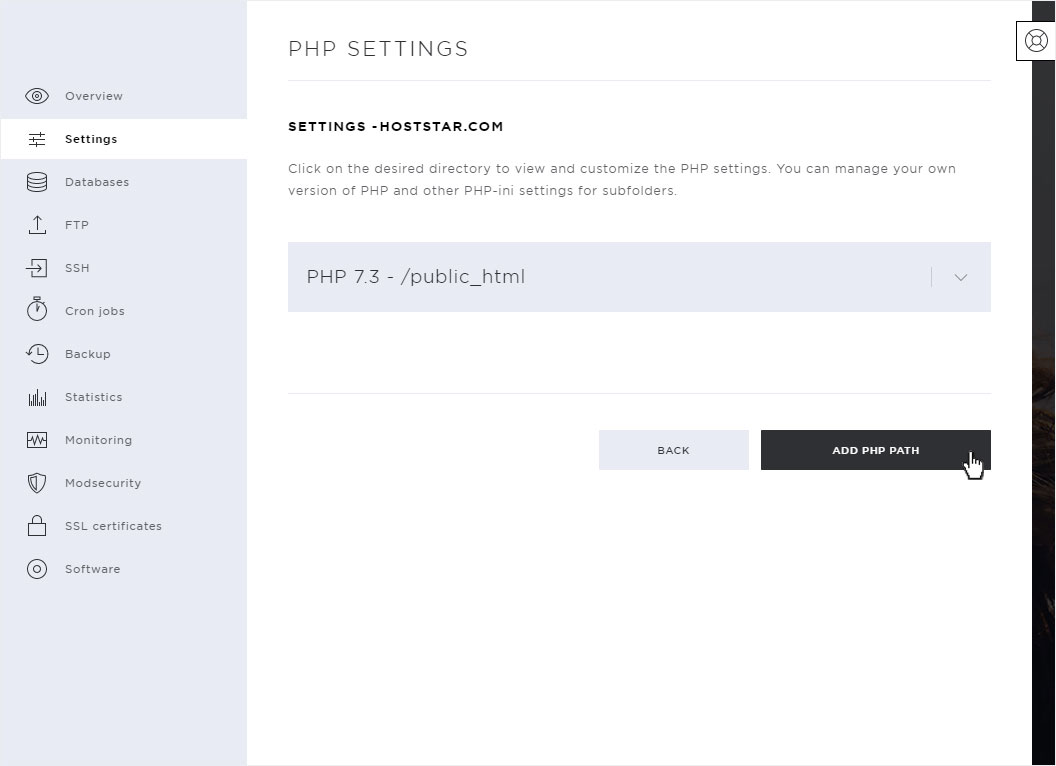Click the Software disc icon
The width and height of the screenshot is (1056, 766).
click(x=37, y=569)
